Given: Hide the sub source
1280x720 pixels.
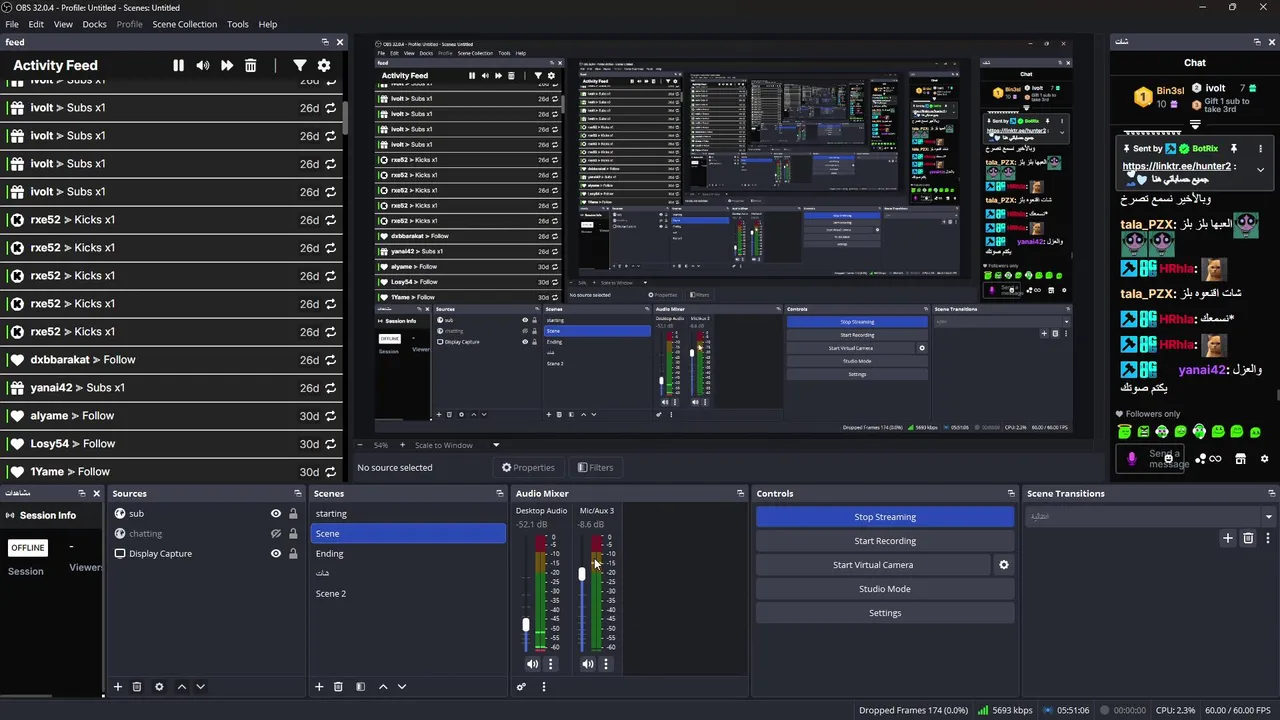Looking at the screenshot, I should coord(276,514).
